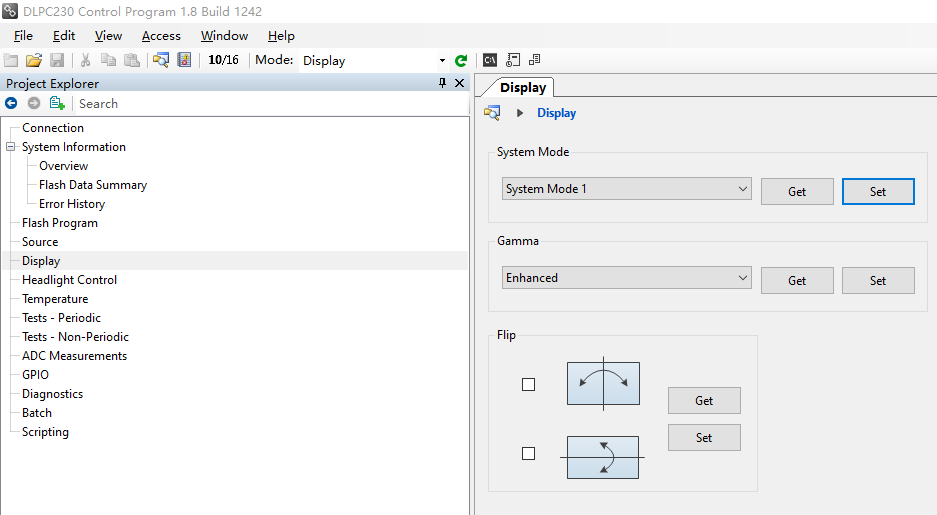This screenshot has height=515, width=937.
Task: Select Overview in the tree
Action: click(63, 165)
